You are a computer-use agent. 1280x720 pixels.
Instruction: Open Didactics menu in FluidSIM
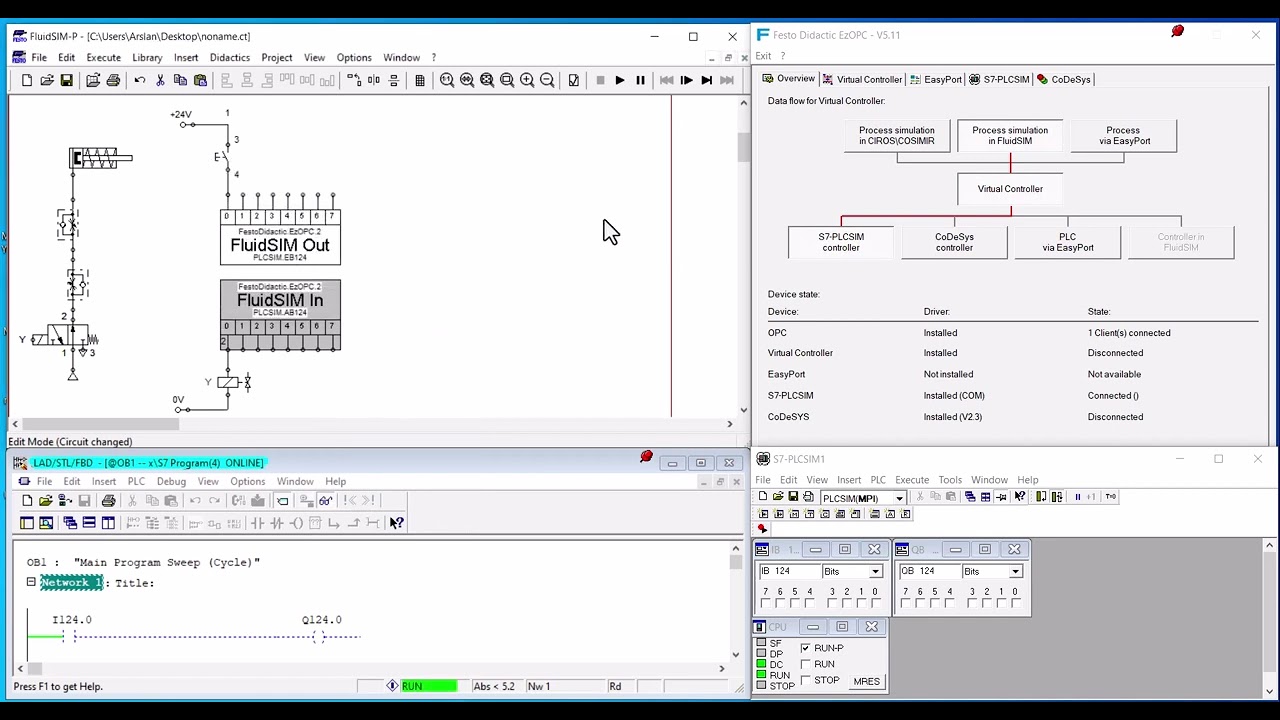pos(229,57)
